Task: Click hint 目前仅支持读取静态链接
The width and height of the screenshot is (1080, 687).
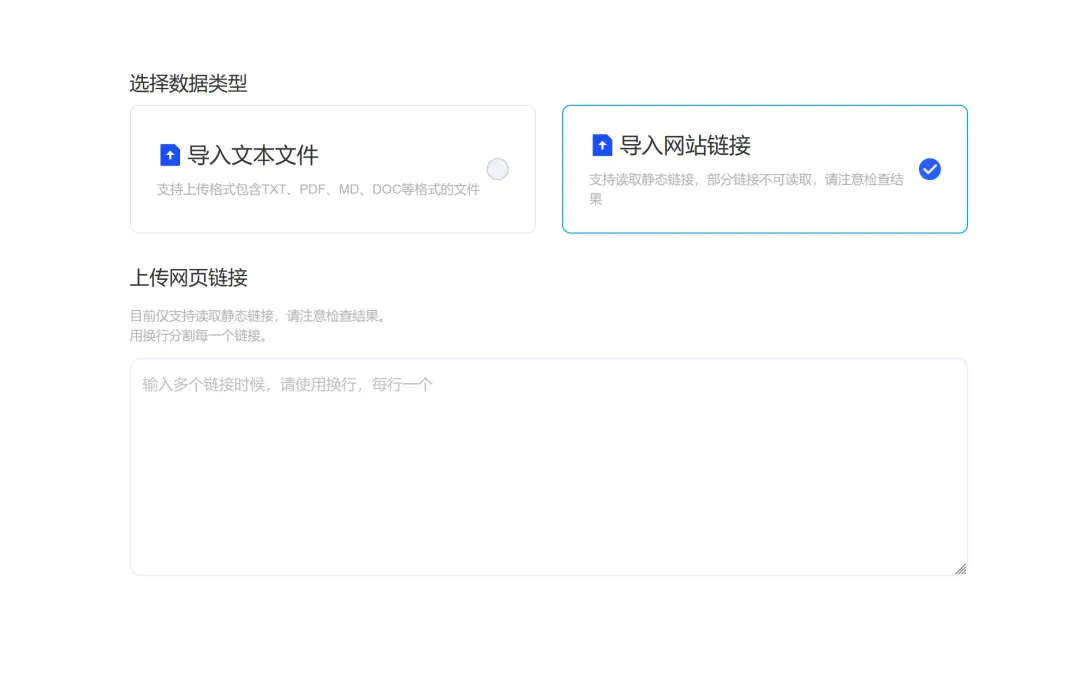Action: tap(260, 316)
